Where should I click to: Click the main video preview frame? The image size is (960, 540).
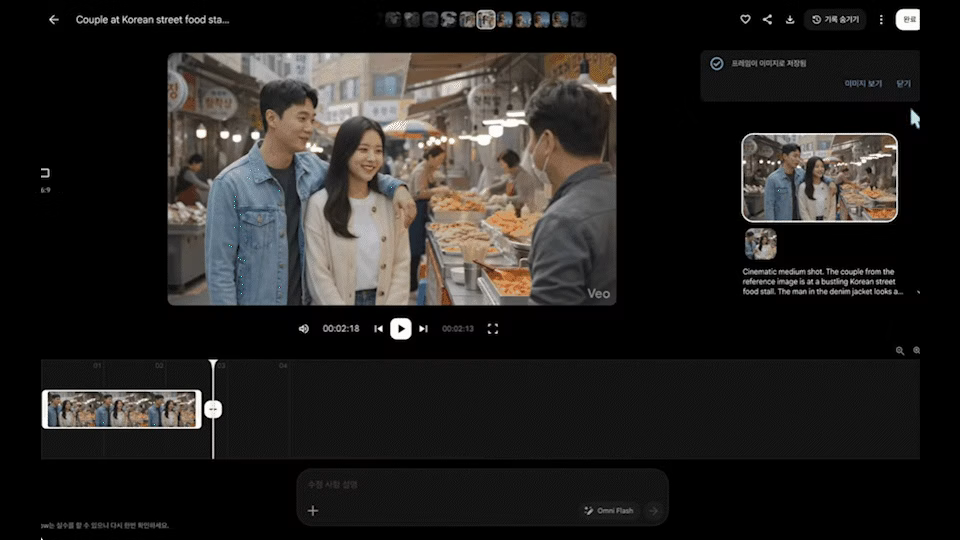392,179
